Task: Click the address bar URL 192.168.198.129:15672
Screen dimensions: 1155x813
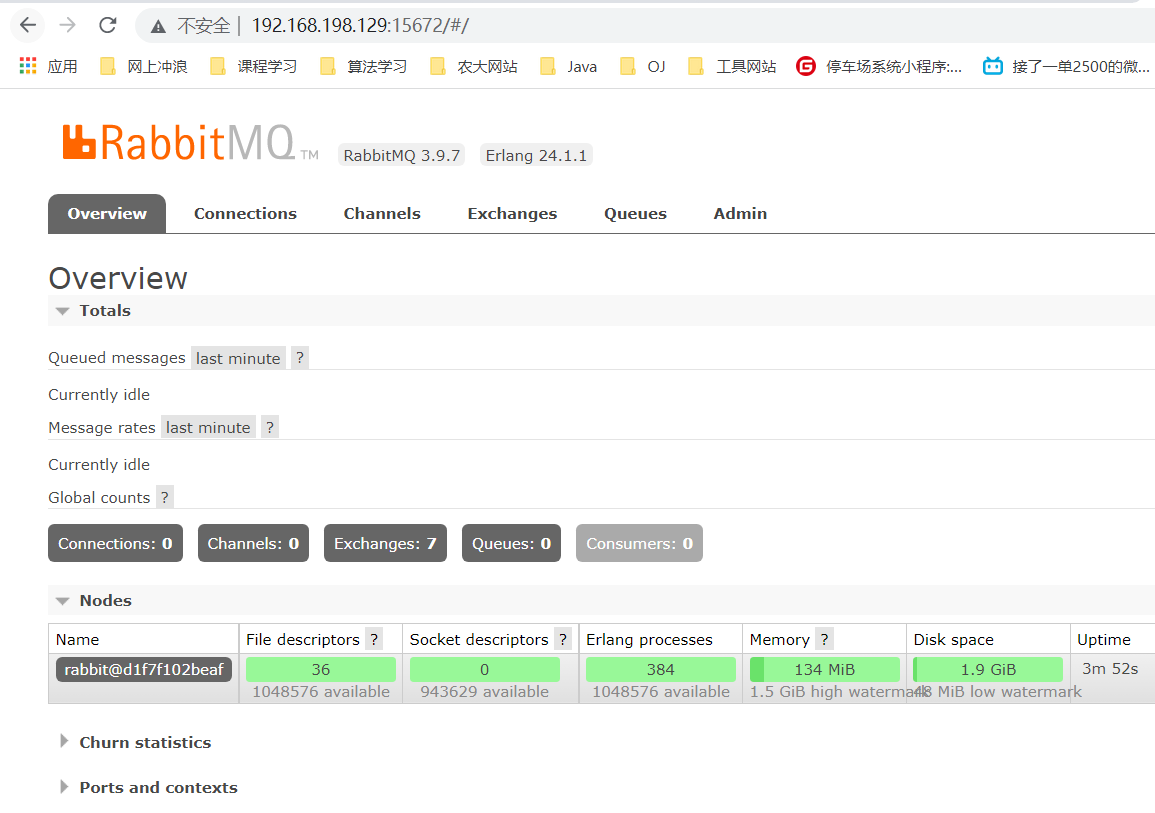Action: [x=360, y=26]
